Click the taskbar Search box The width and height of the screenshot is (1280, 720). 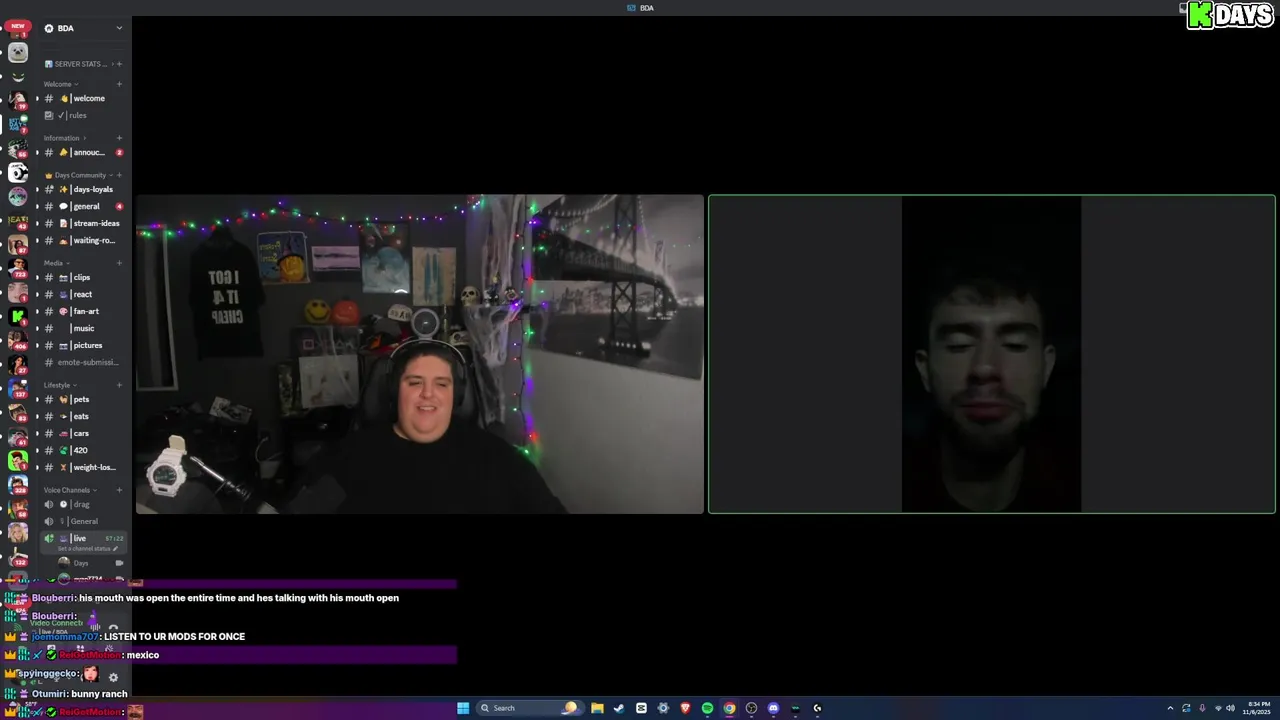pos(529,708)
